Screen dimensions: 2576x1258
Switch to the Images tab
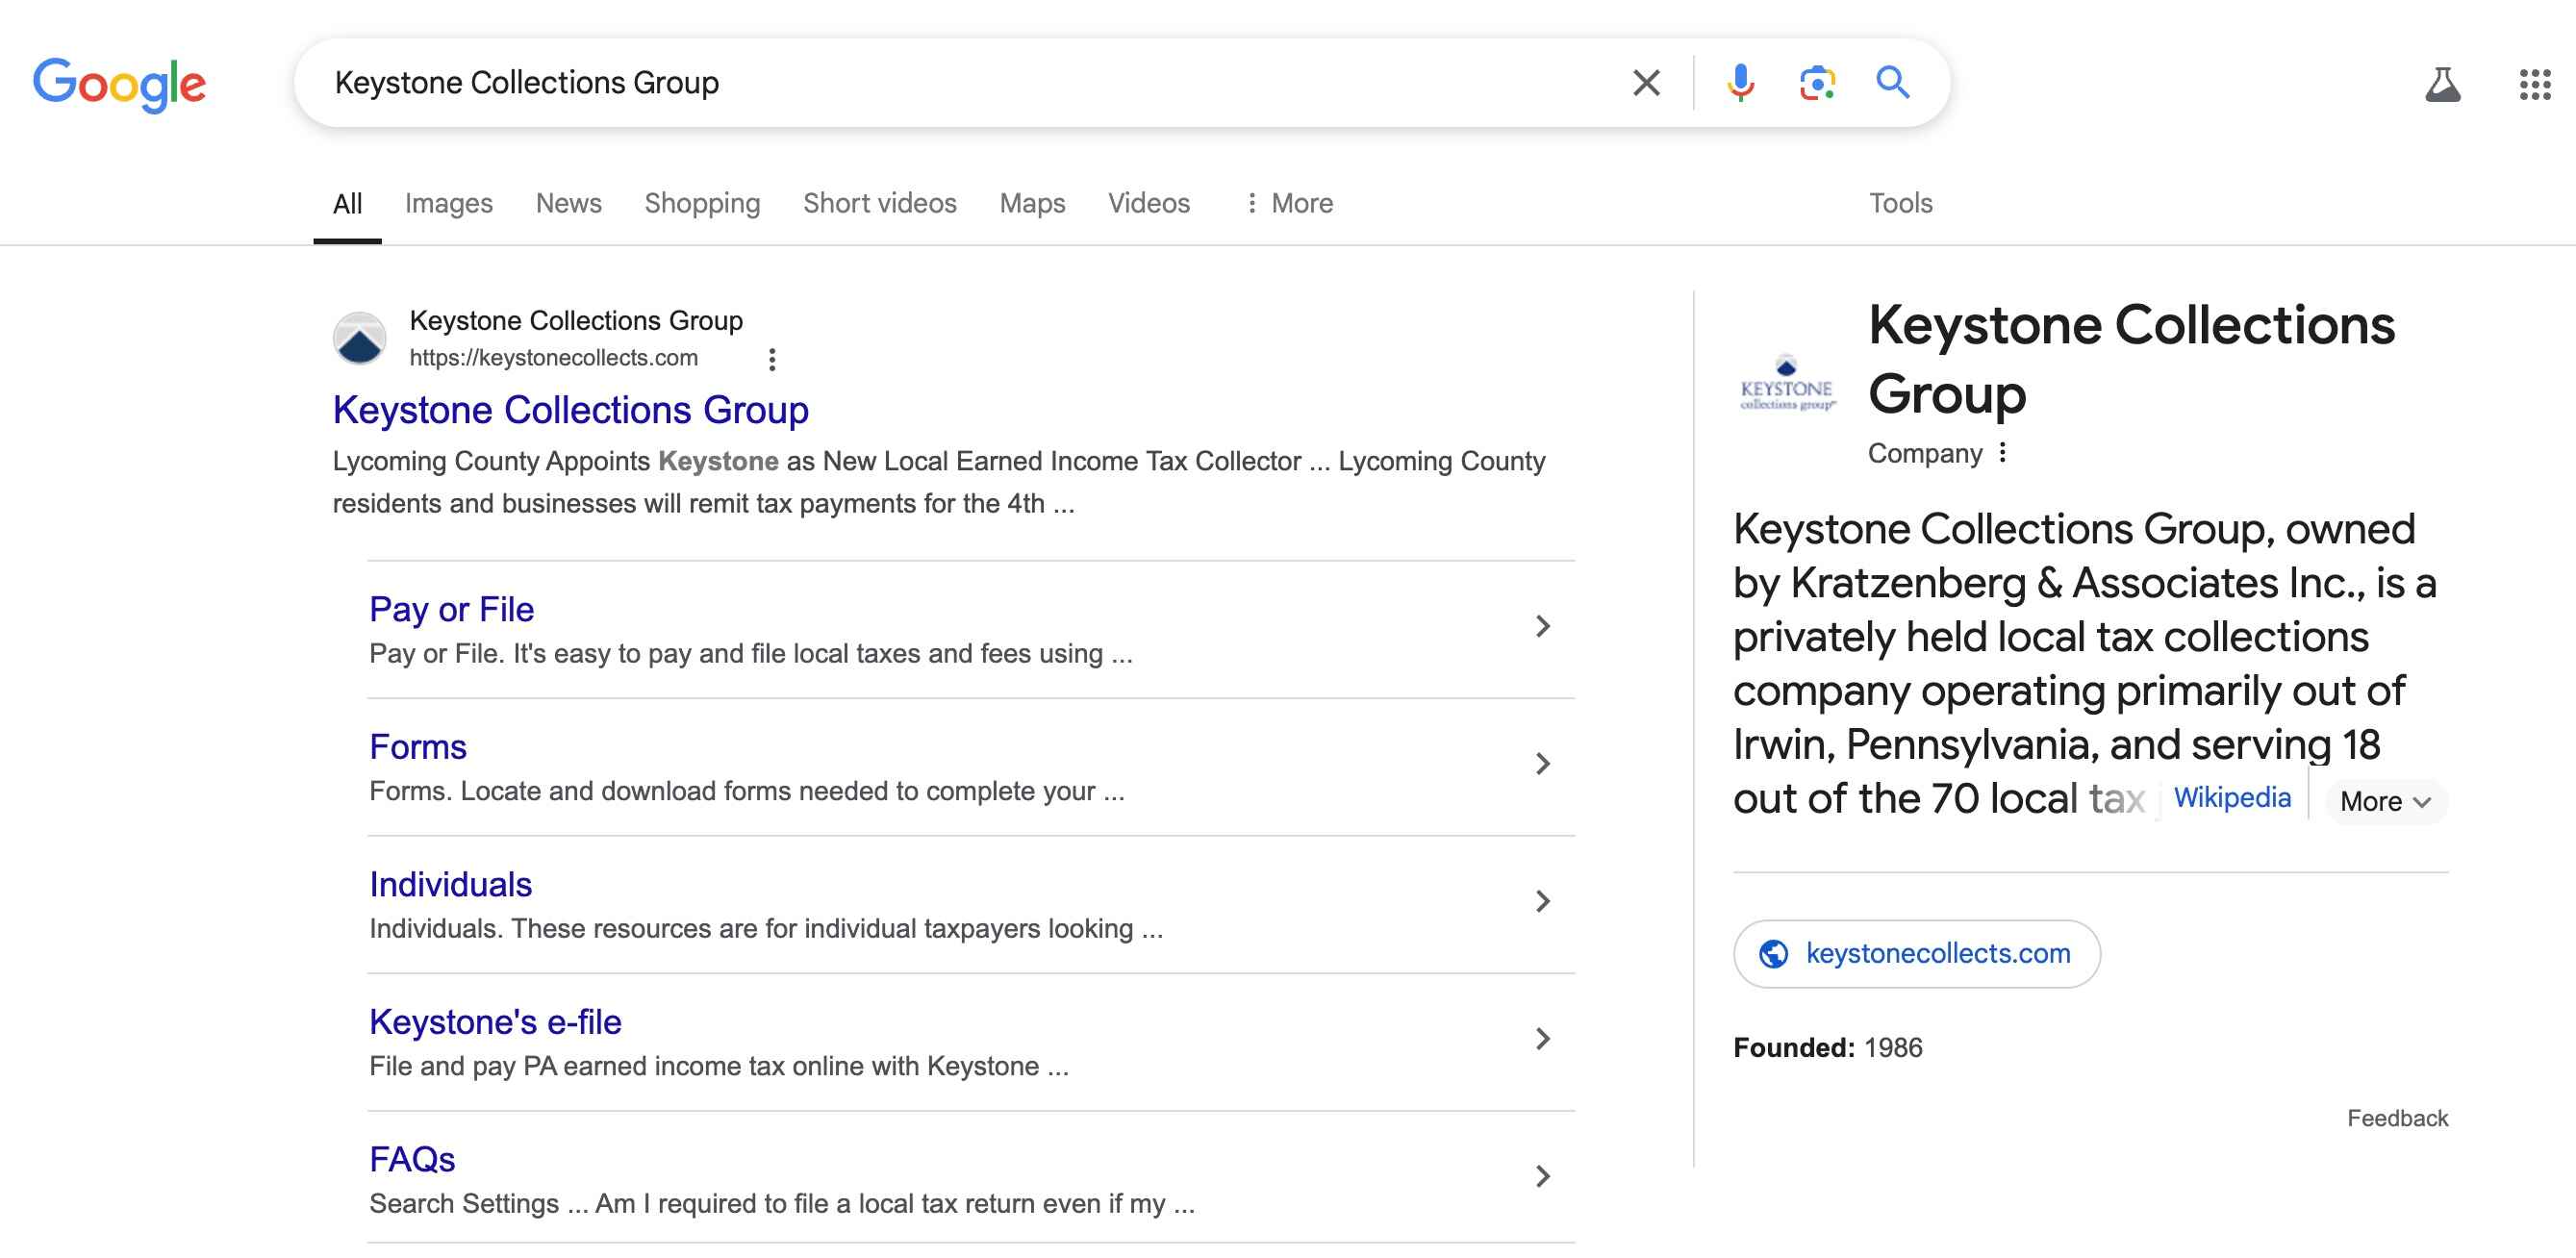[x=448, y=203]
